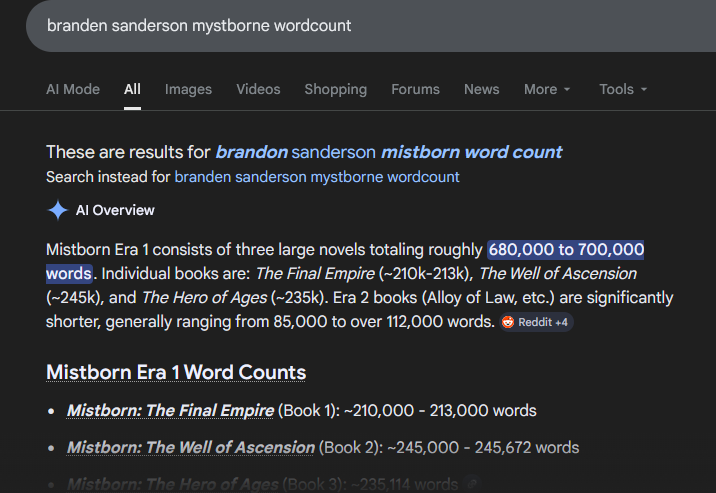716x493 pixels.
Task: Open the Images tab
Action: click(x=188, y=89)
